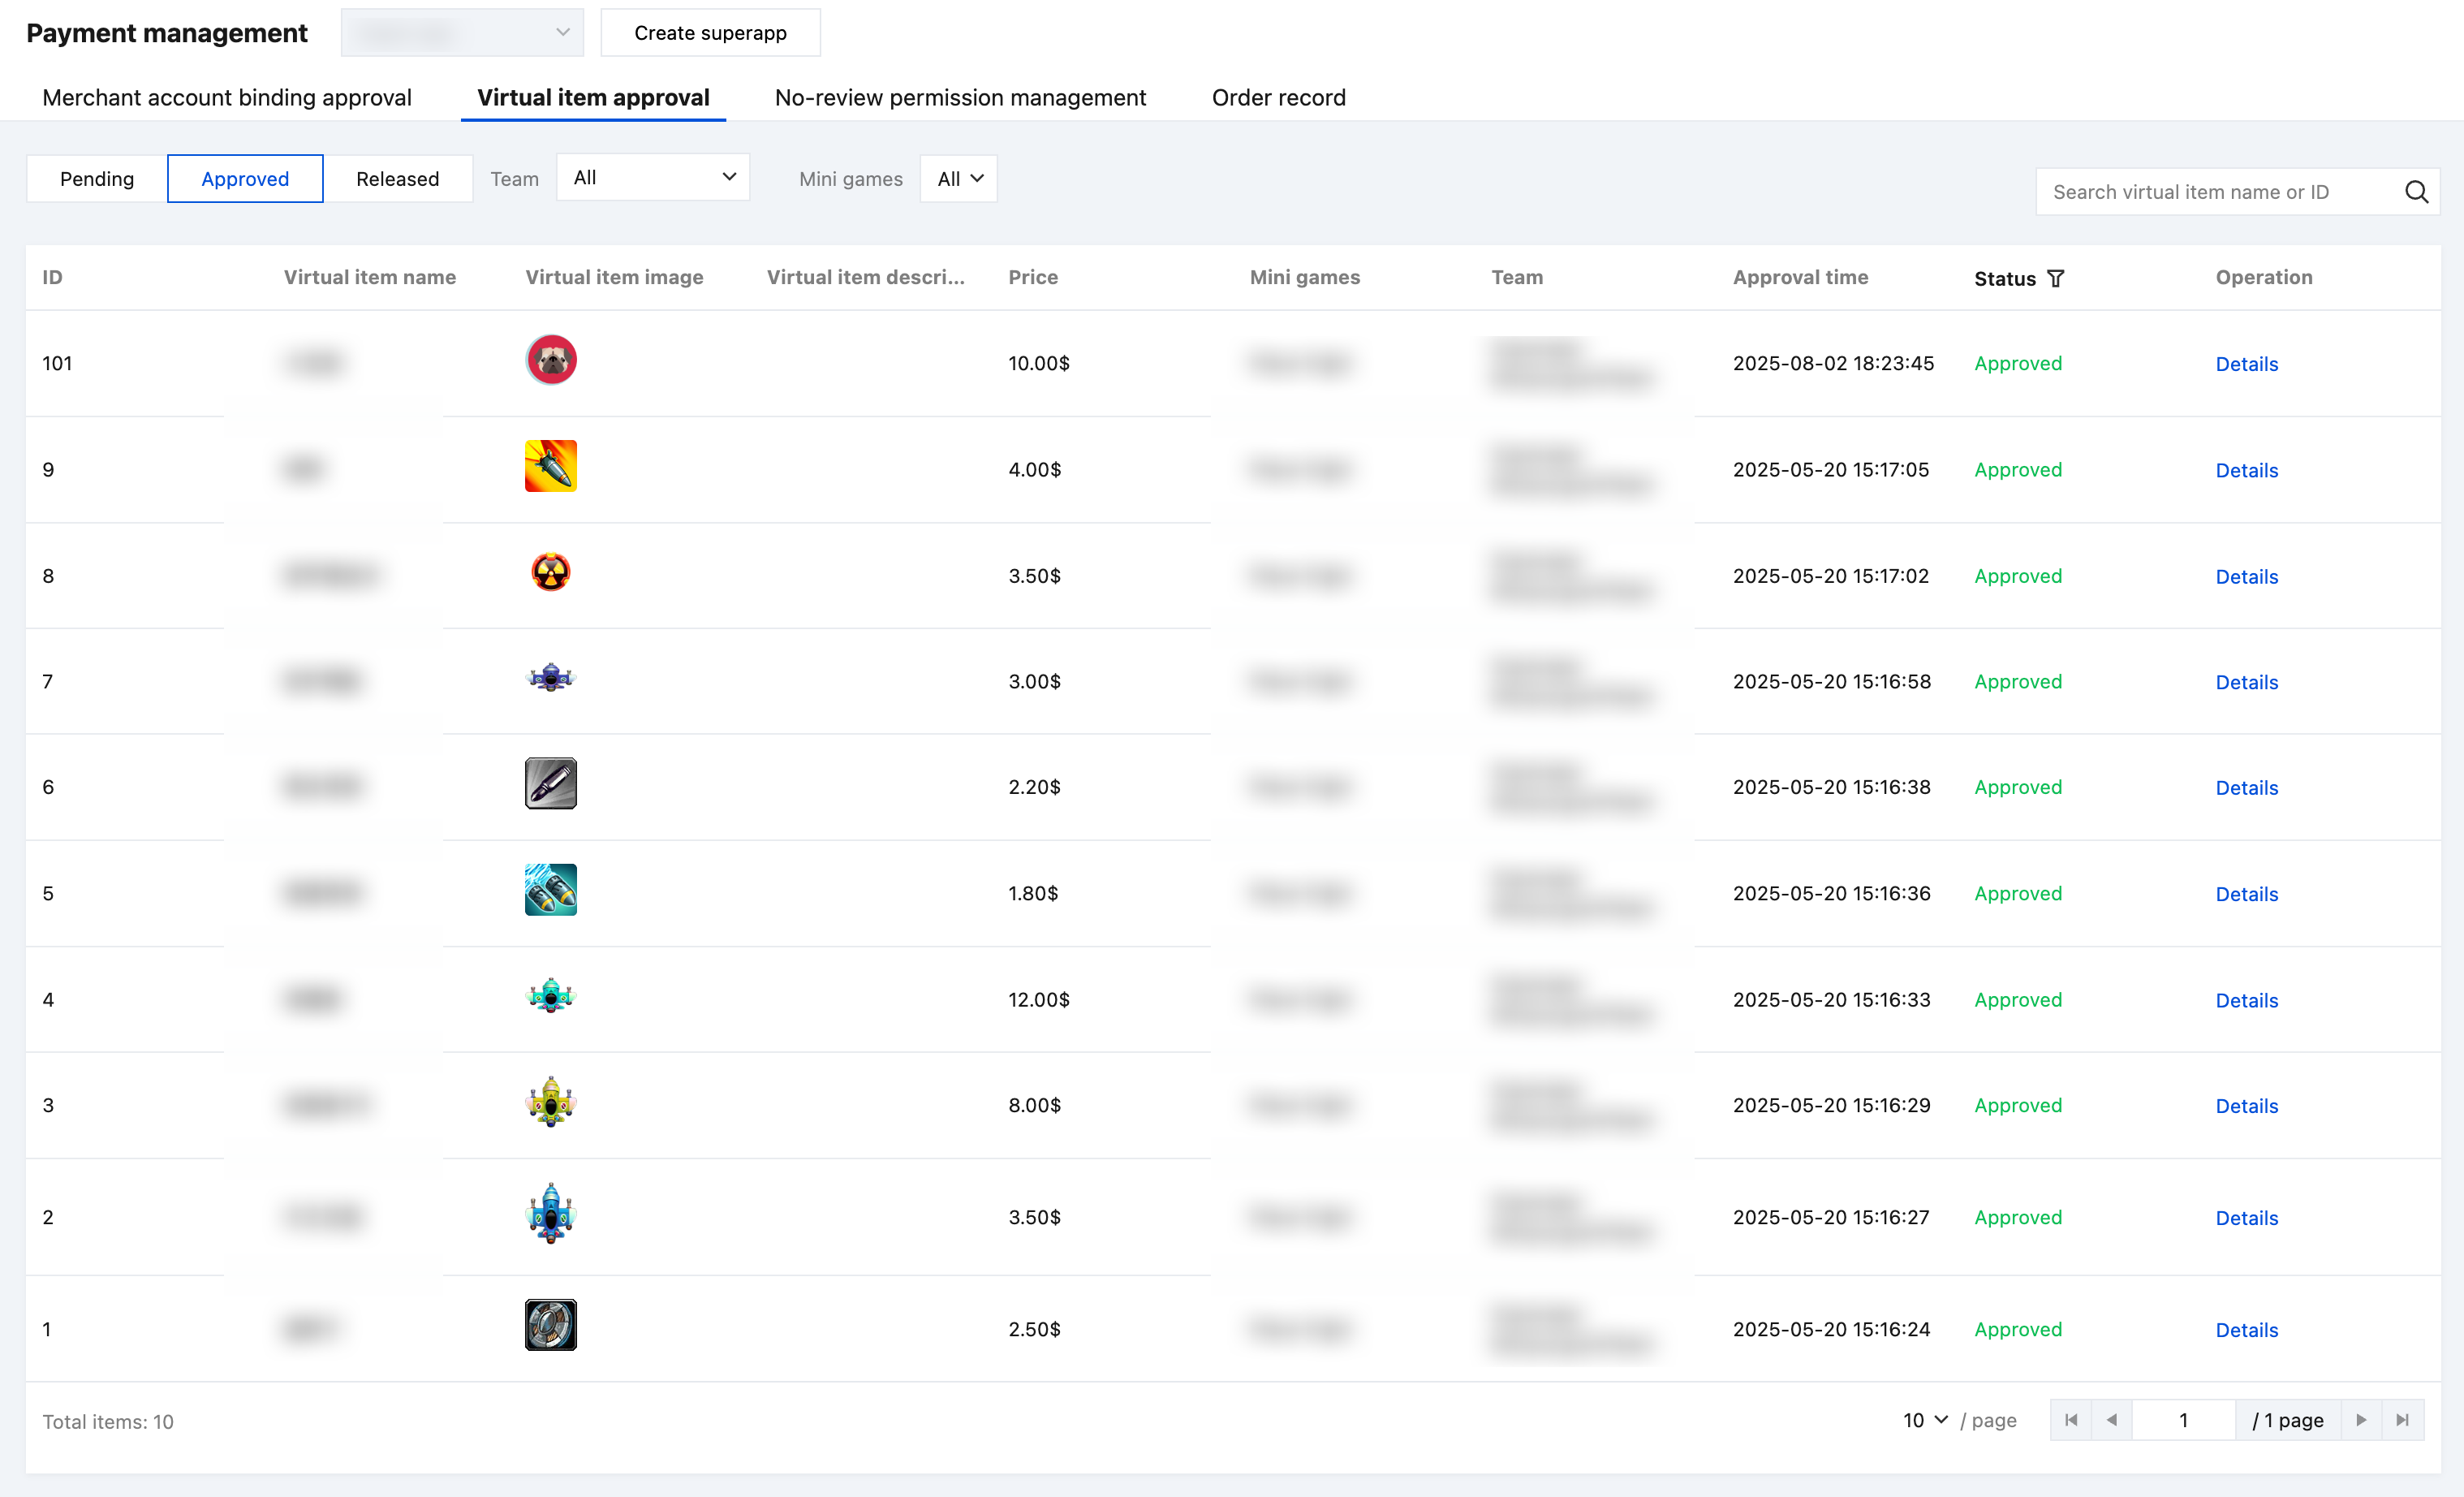This screenshot has height=1497, width=2464.
Task: Open the Team filter dropdown
Action: click(653, 178)
